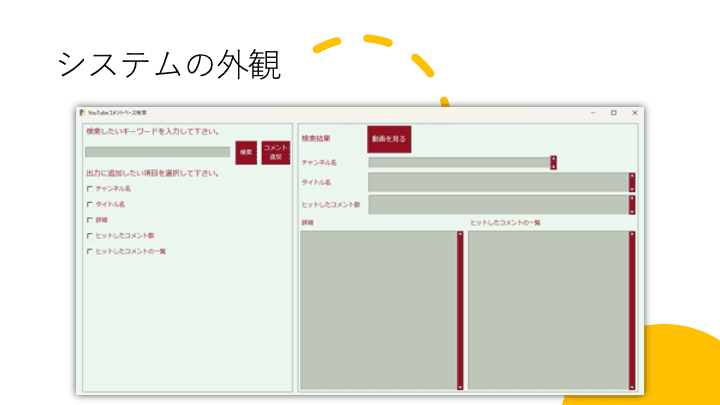Click inside the ヒットしたコメントの一覧 text area
Viewport: 720px width, 405px height.
548,310
